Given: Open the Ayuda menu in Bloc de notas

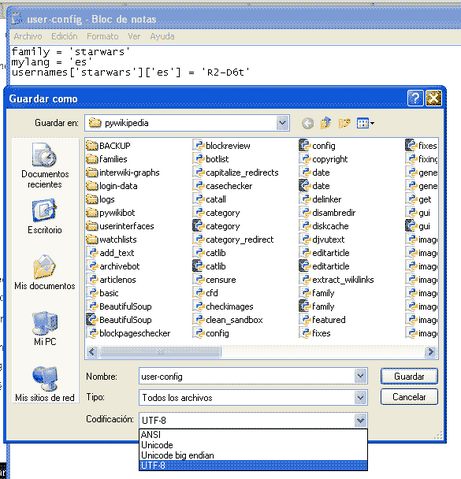Looking at the screenshot, I should click(162, 36).
